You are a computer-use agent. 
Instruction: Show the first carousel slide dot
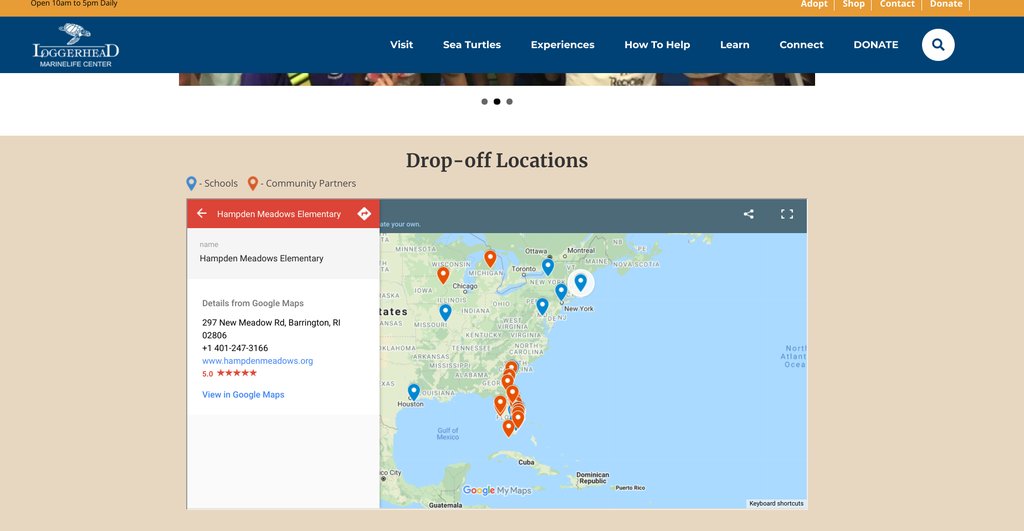(x=484, y=101)
